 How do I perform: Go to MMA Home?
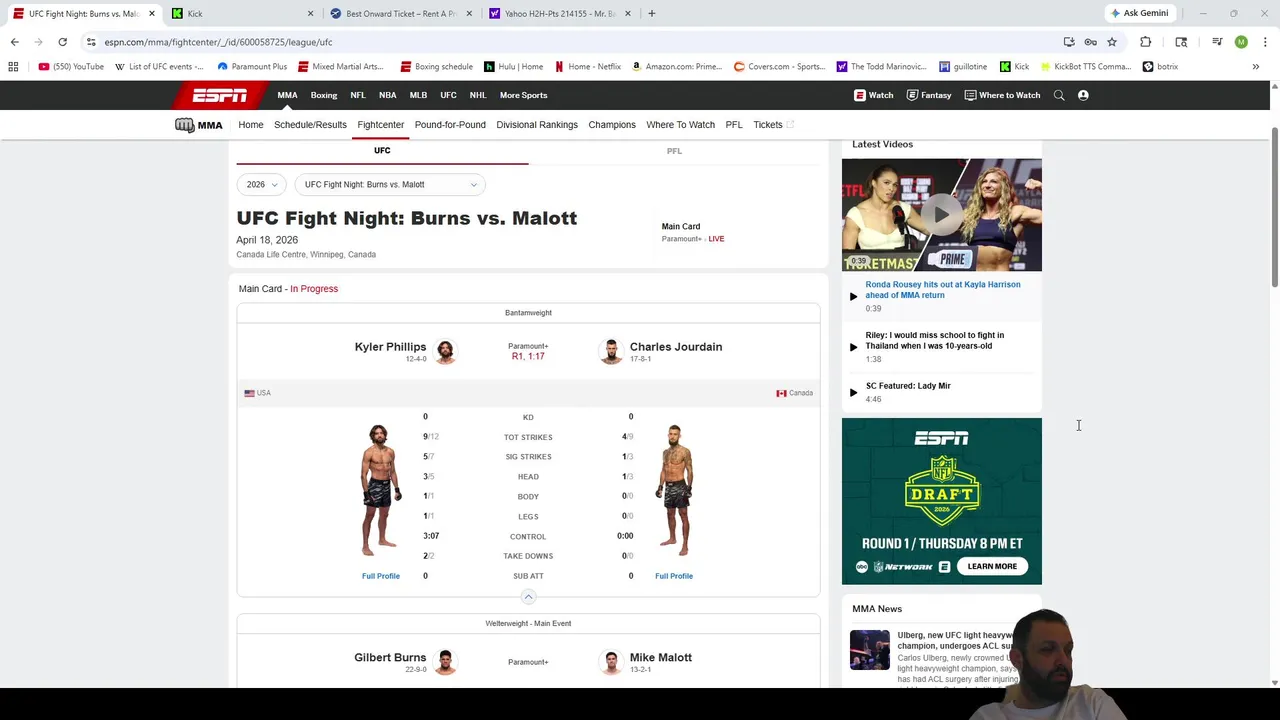pyautogui.click(x=251, y=125)
